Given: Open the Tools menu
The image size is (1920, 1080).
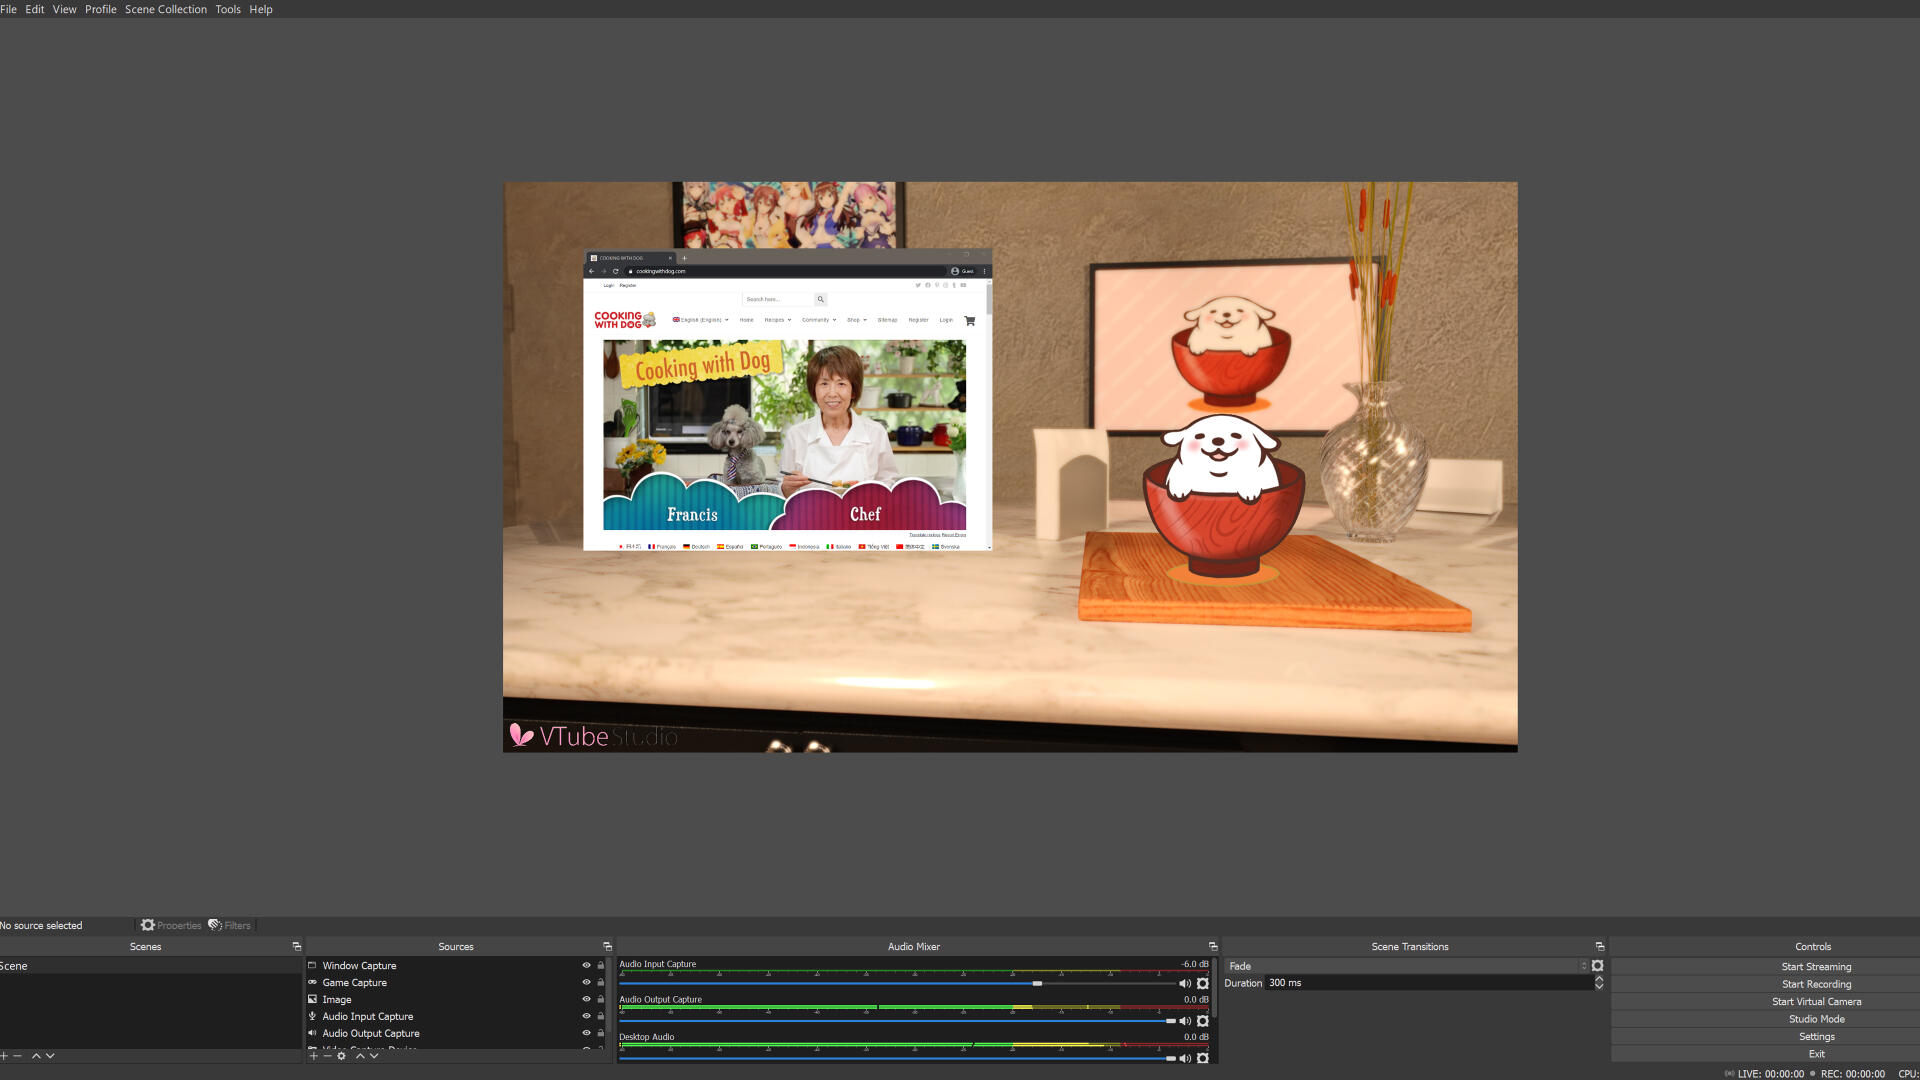Looking at the screenshot, I should [228, 9].
